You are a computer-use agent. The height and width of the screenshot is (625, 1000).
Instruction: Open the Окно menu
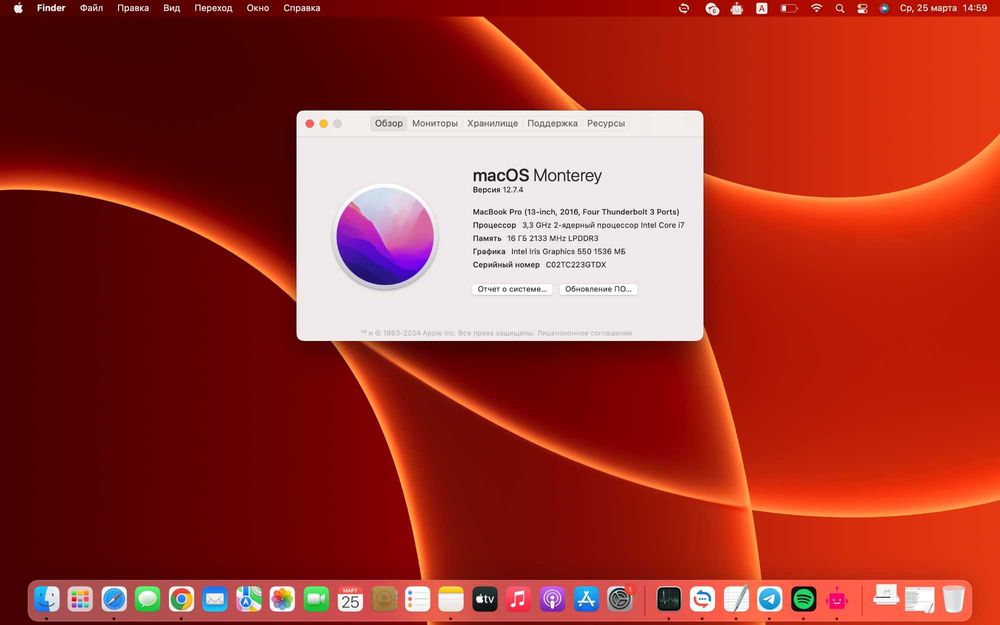[x=258, y=8]
